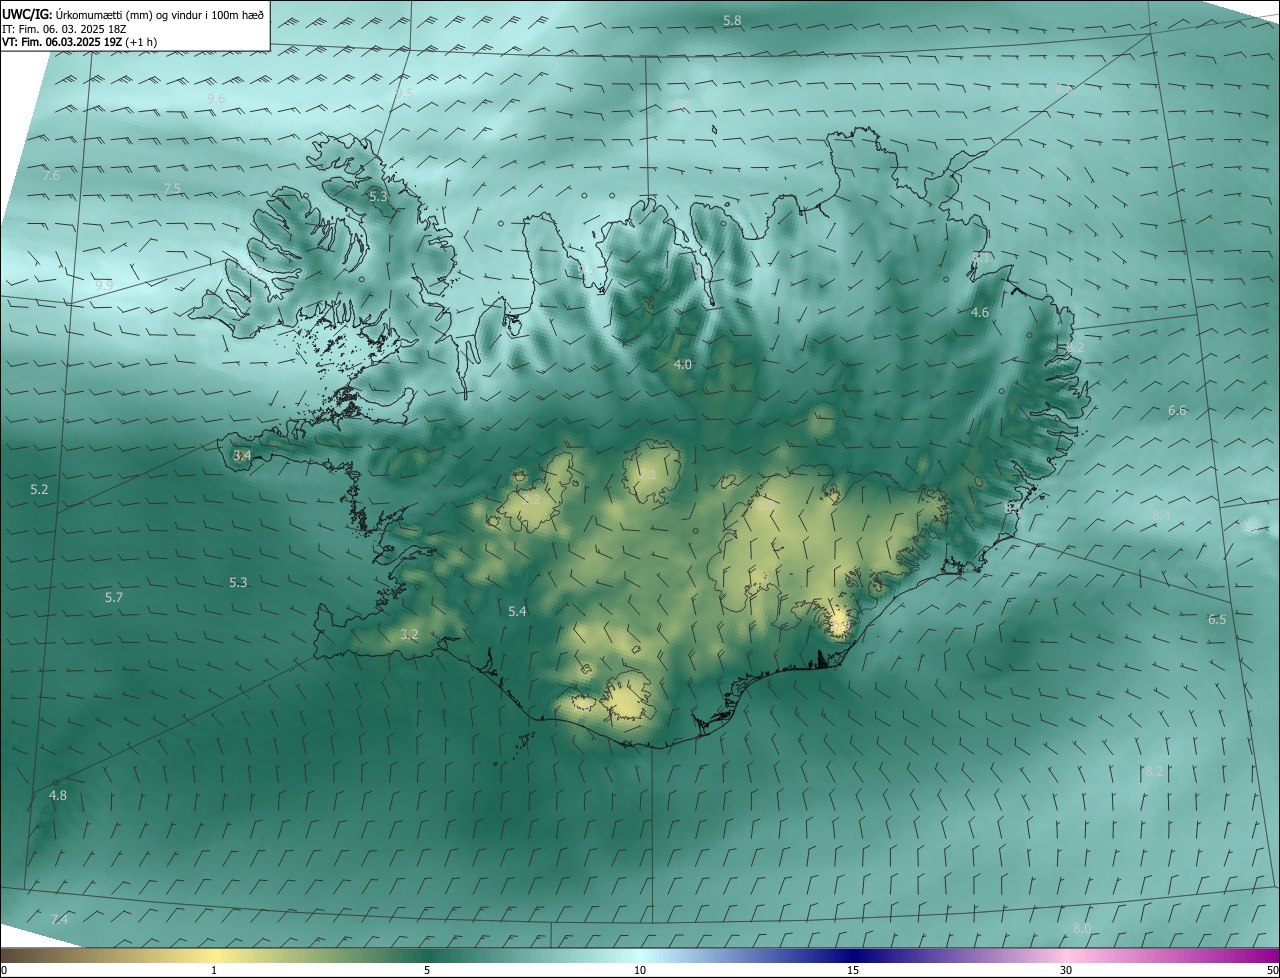Image resolution: width=1280 pixels, height=978 pixels.
Task: Click the map value "5.8"
Action: coord(732,21)
